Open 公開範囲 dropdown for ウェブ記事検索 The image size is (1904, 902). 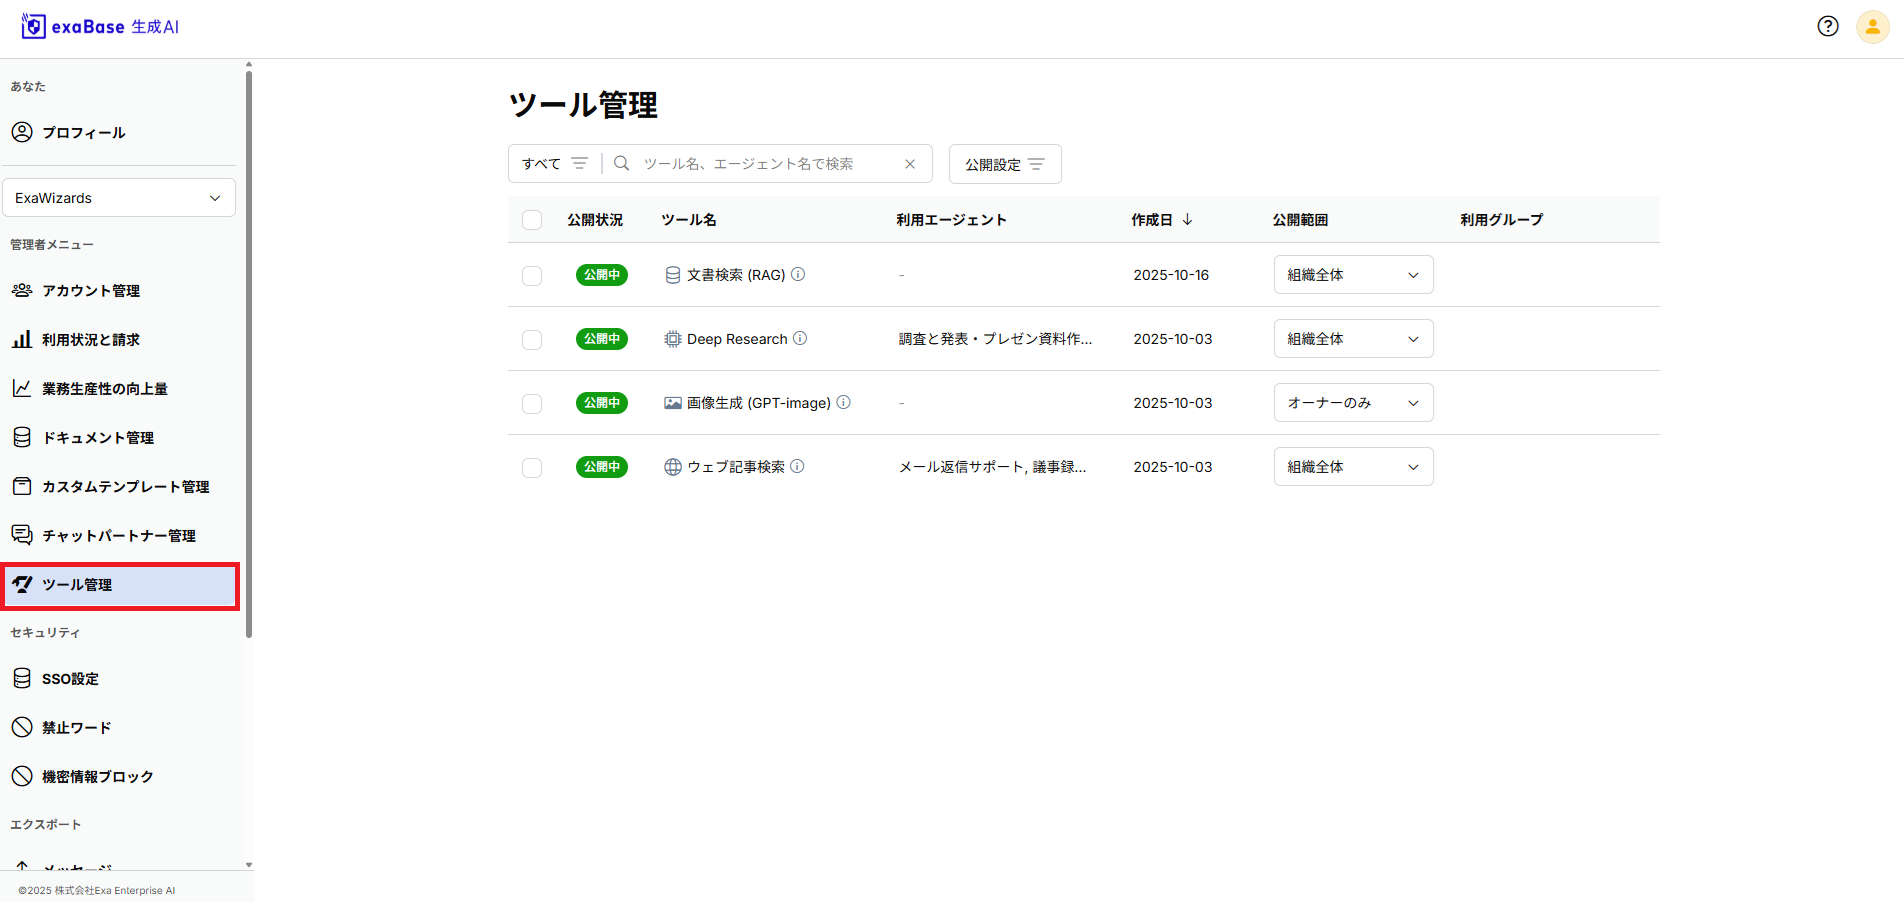(1353, 467)
